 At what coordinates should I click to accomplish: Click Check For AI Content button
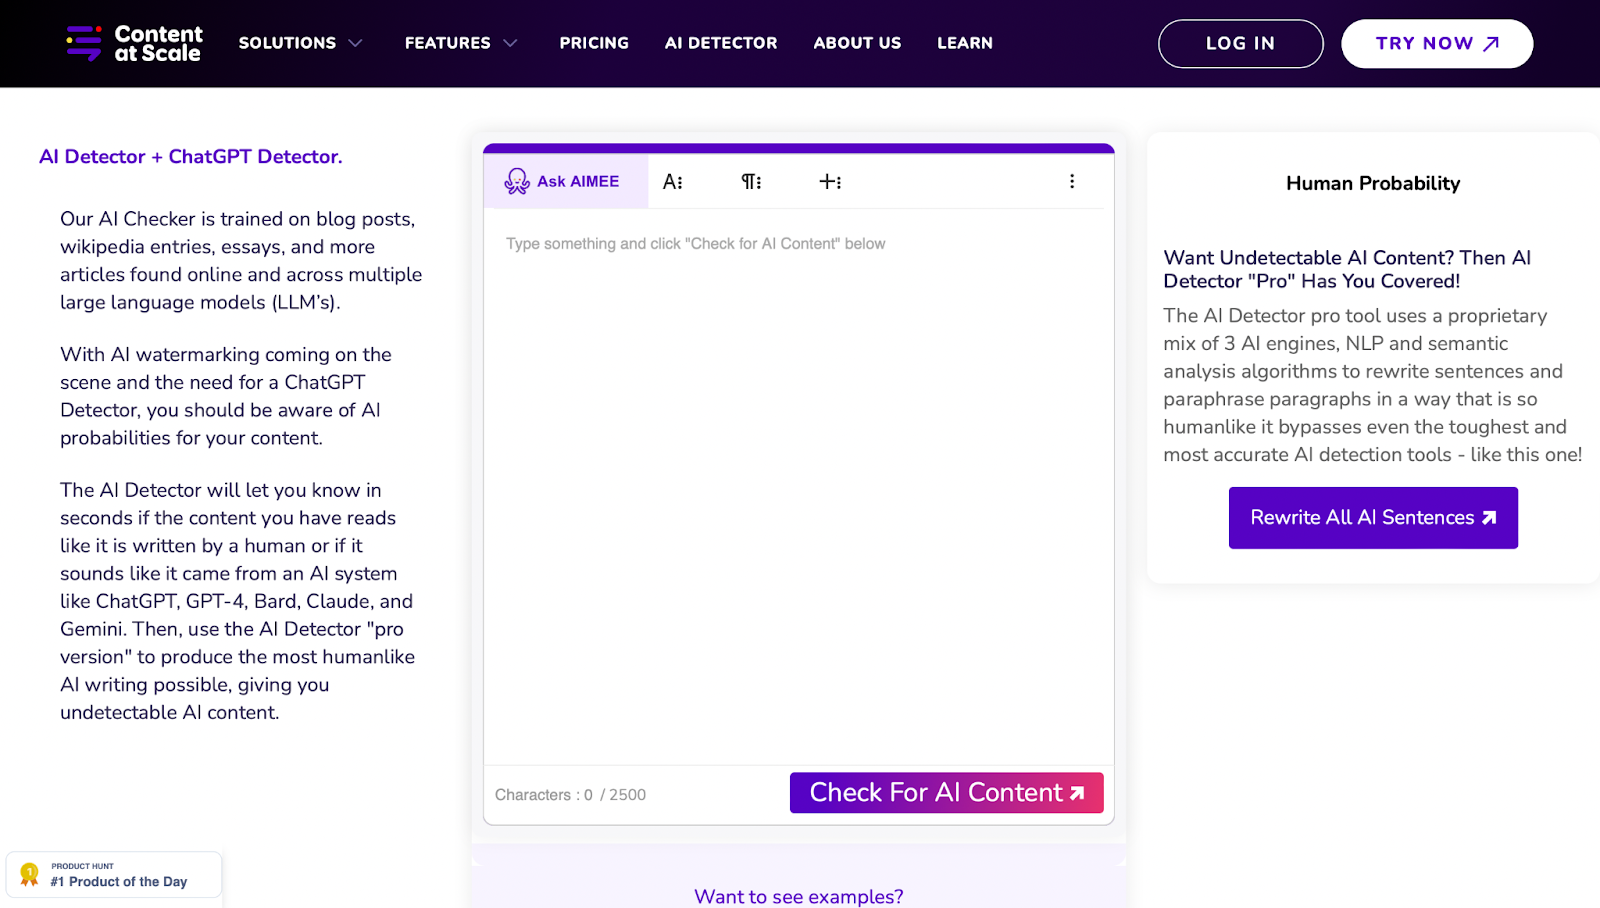(x=947, y=793)
